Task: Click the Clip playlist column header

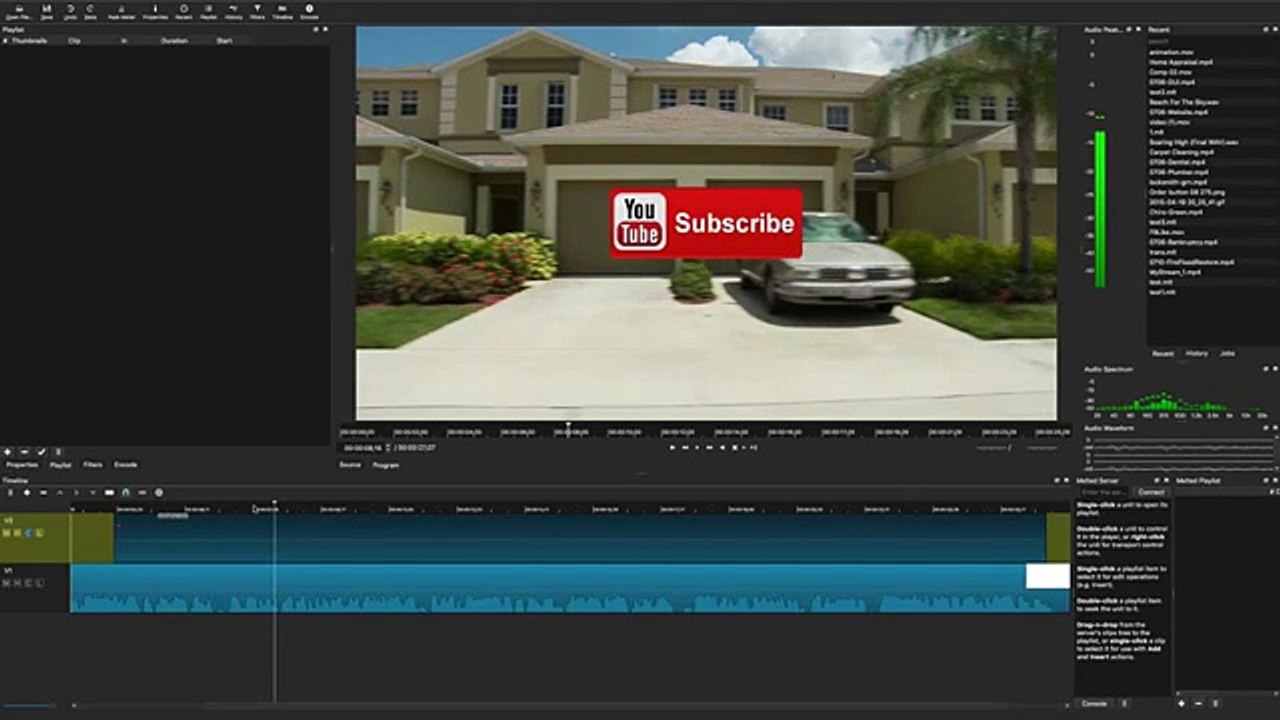Action: 74,41
